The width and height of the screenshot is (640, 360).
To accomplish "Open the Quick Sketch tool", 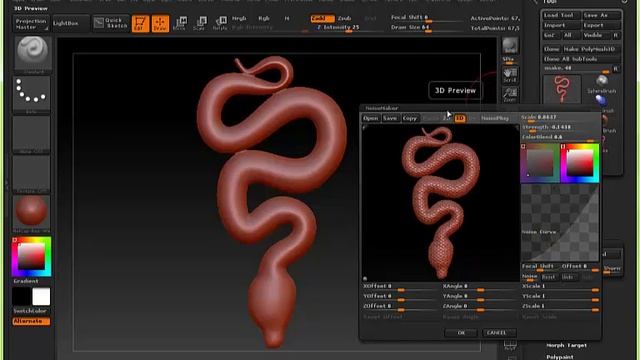I will click(x=111, y=23).
